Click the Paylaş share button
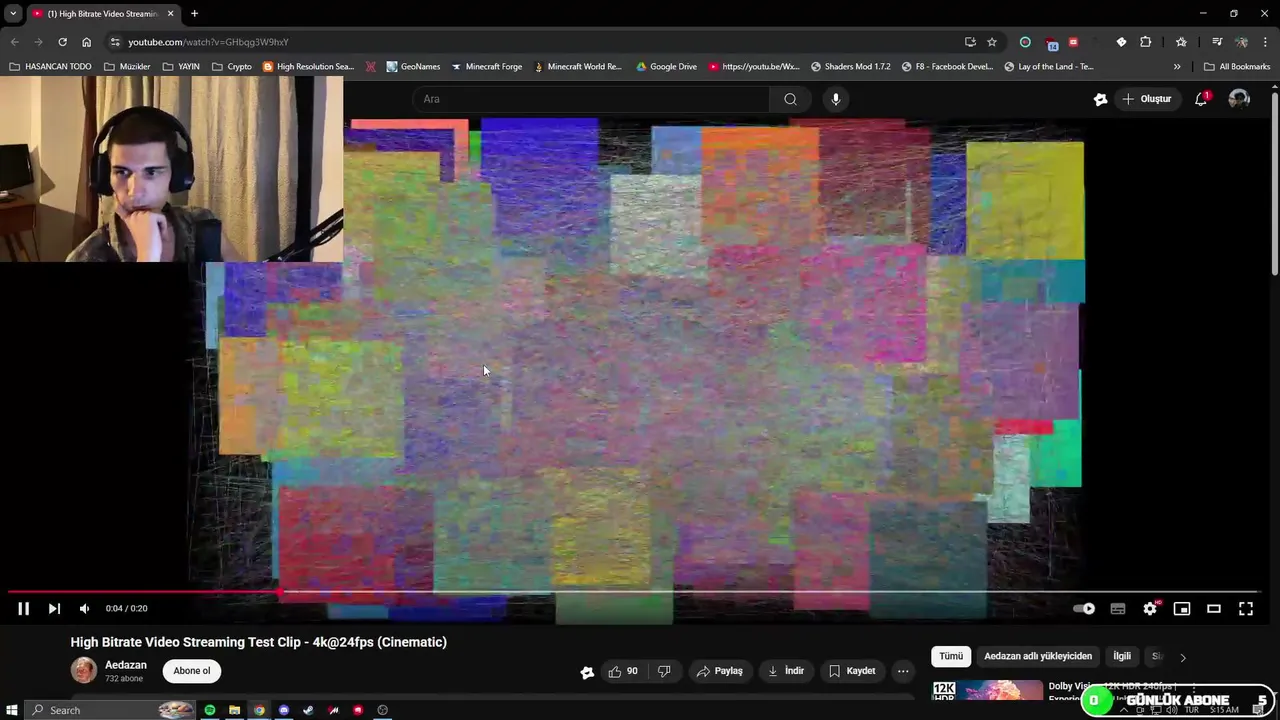Image resolution: width=1280 pixels, height=720 pixels. click(720, 671)
